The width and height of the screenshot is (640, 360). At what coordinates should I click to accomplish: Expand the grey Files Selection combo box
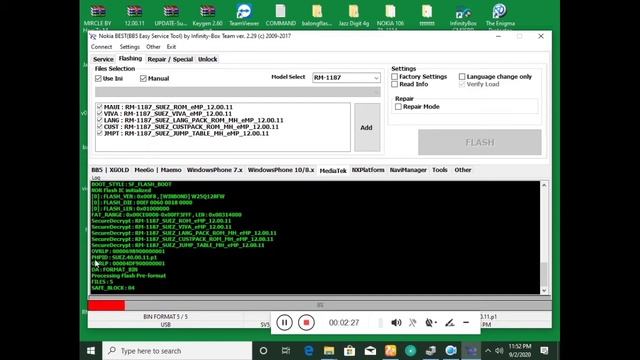(x=238, y=92)
